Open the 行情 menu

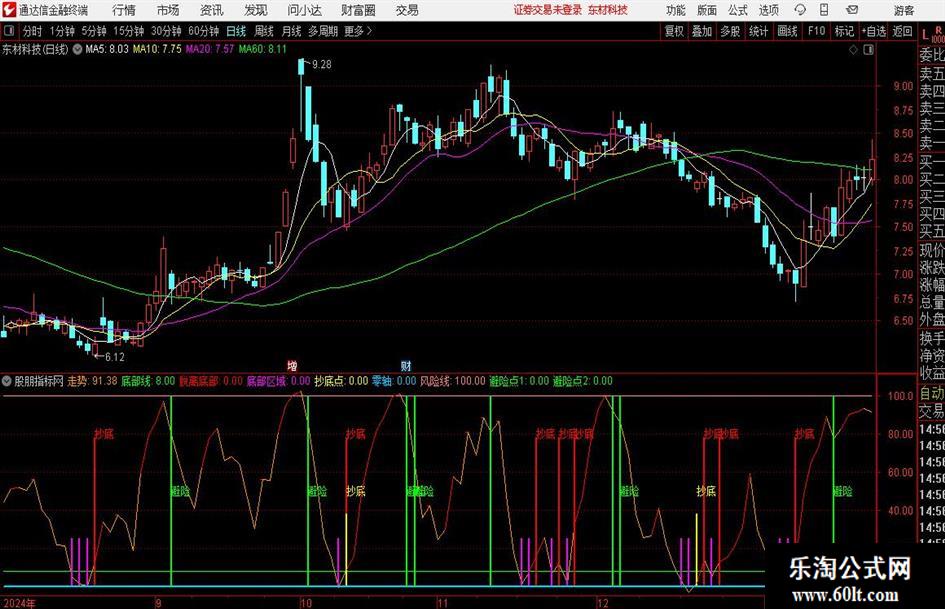click(x=124, y=10)
